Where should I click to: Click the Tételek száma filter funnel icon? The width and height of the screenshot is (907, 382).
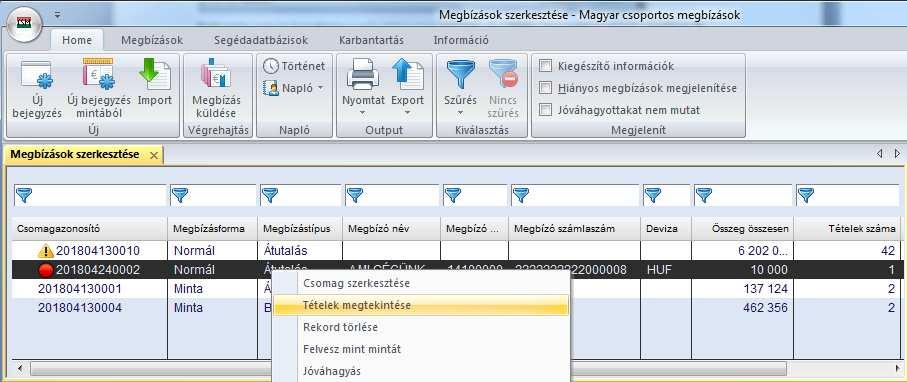pos(806,196)
